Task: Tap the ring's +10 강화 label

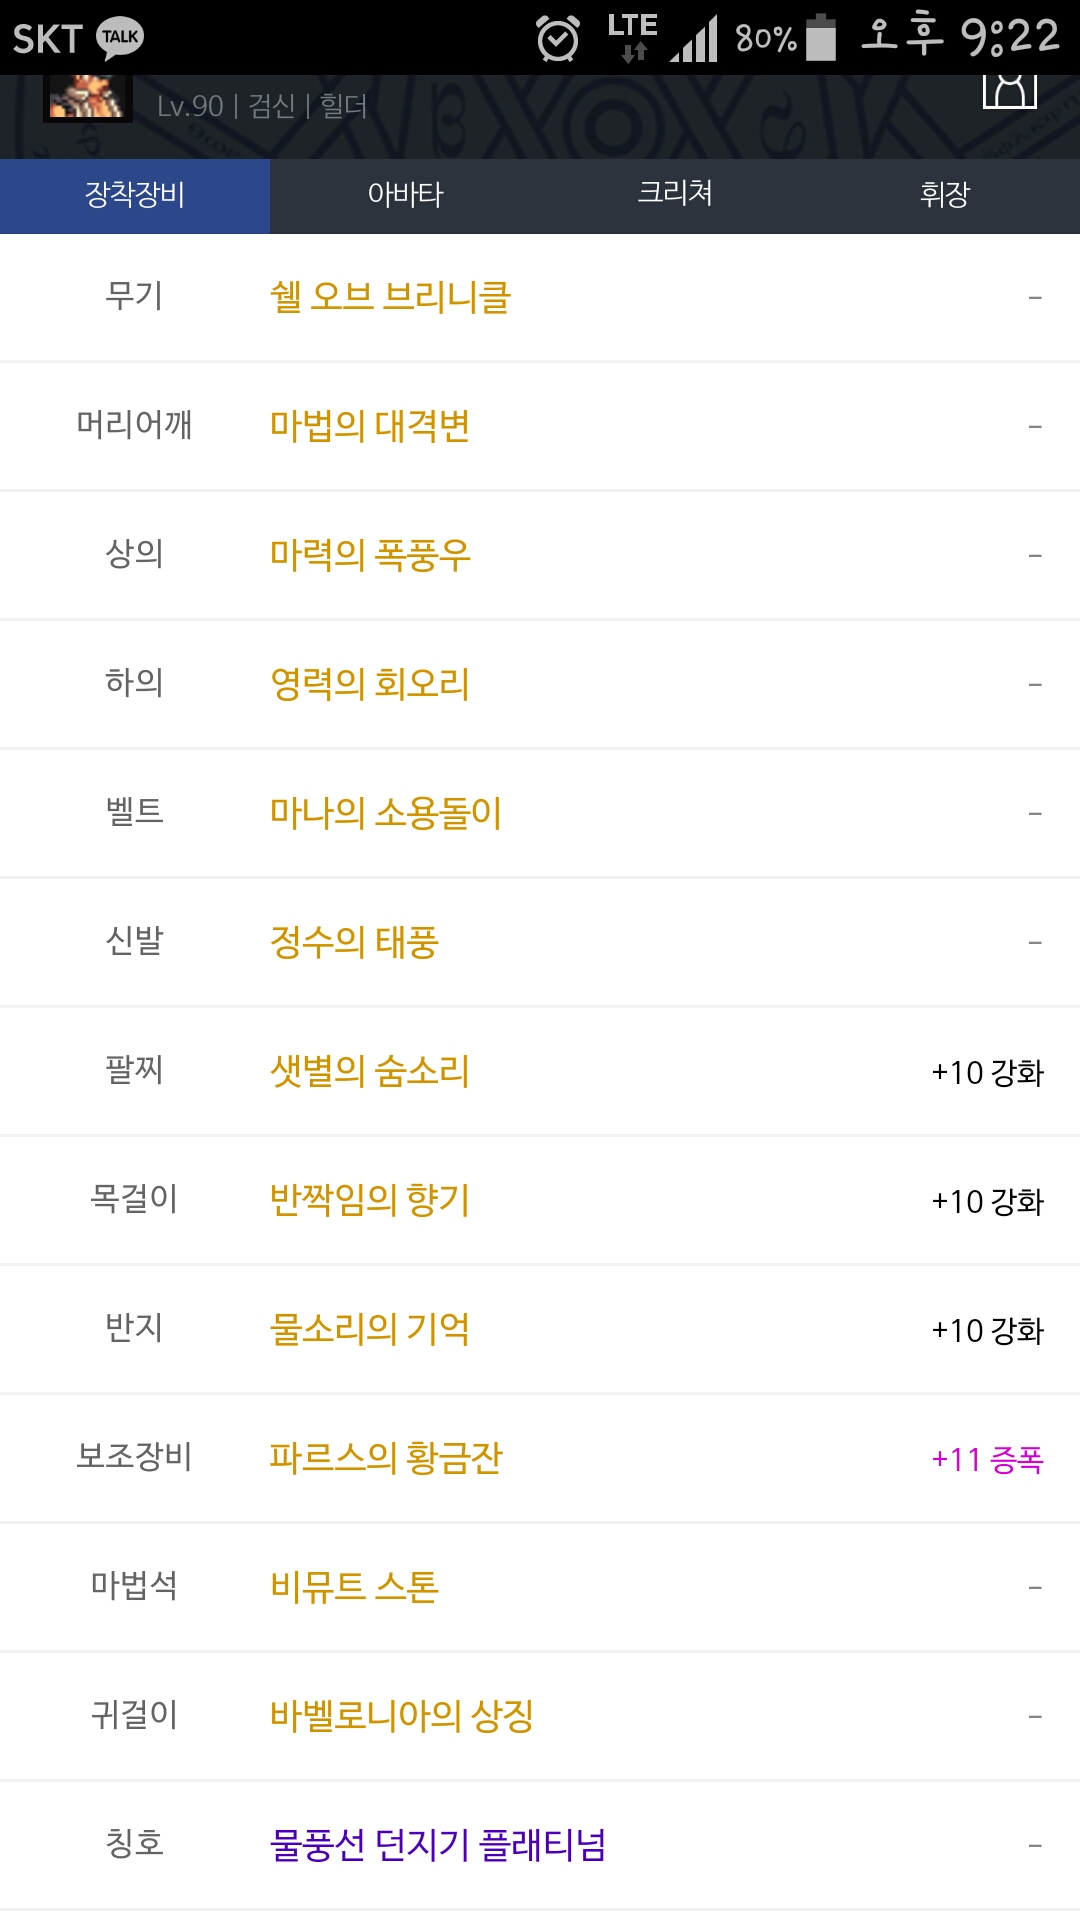Action: coord(987,1331)
